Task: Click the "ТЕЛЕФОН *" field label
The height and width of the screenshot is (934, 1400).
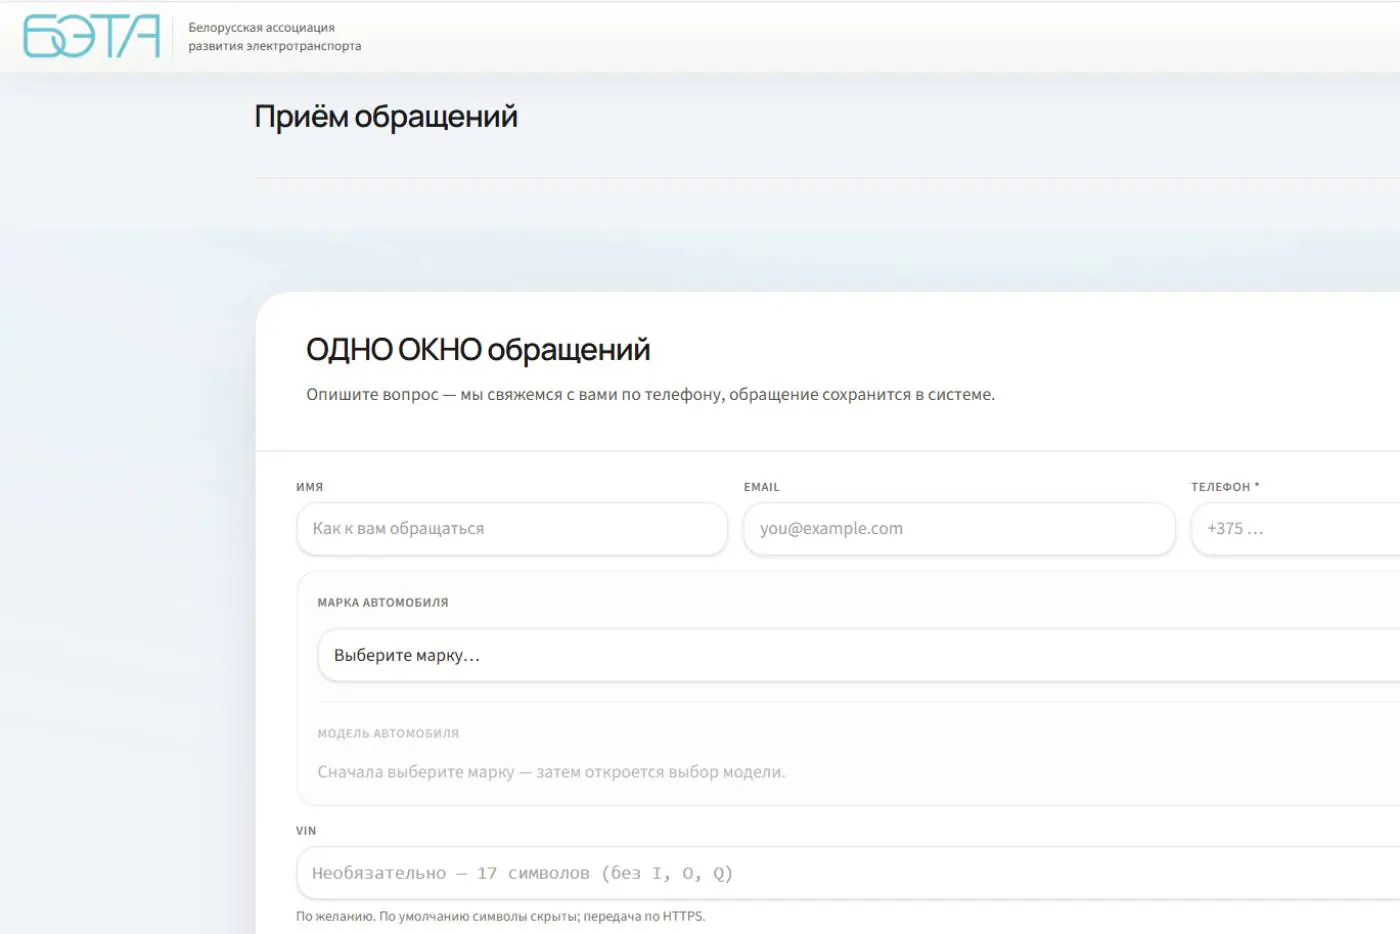Action: click(1225, 487)
